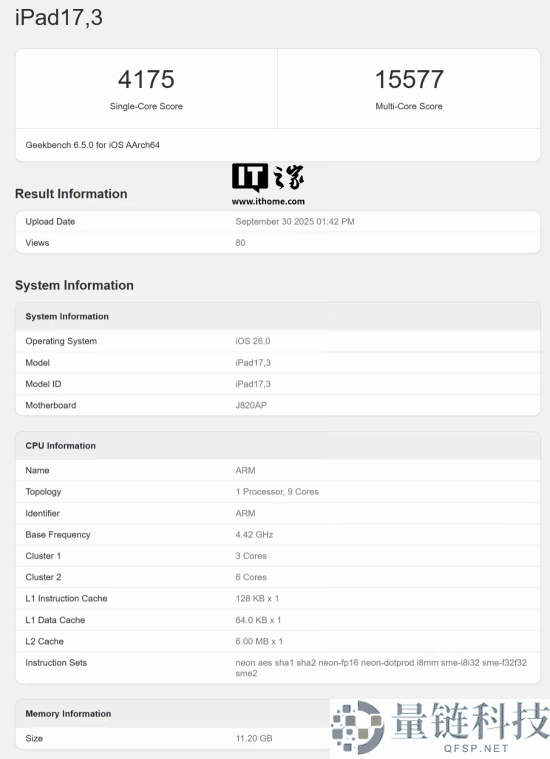Screen dimensions: 550x759
Task: Click the Instruction Sets label
Action: point(56,663)
